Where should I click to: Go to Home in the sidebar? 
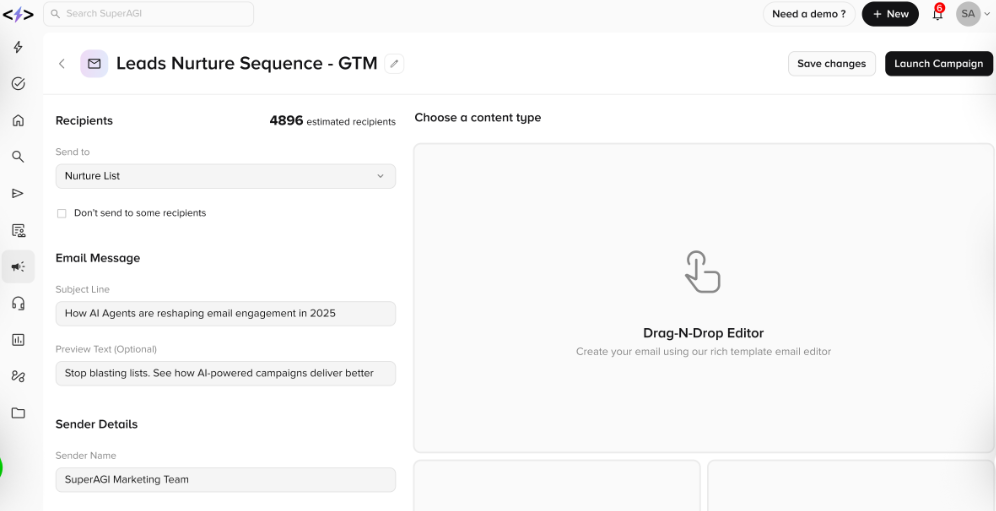(18, 120)
